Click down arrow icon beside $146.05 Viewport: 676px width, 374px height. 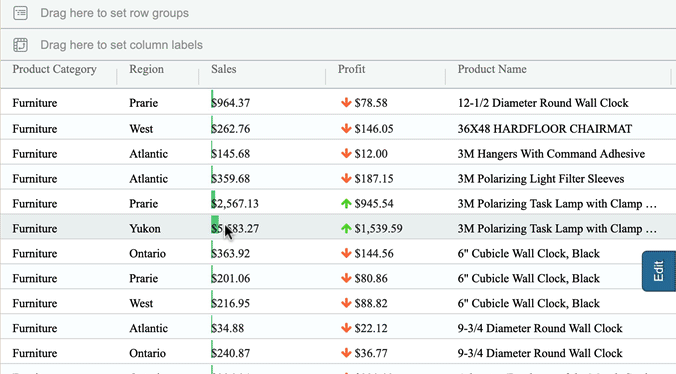click(346, 128)
